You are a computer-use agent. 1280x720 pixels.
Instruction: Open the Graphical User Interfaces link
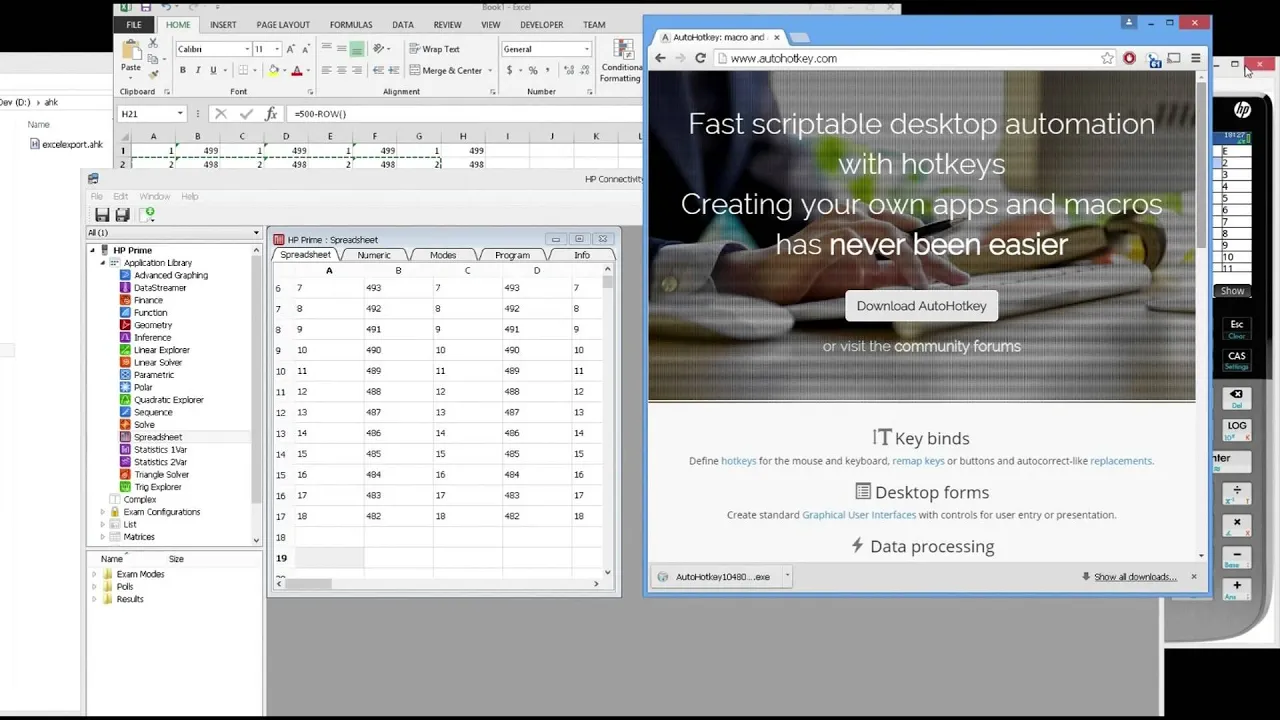click(859, 515)
